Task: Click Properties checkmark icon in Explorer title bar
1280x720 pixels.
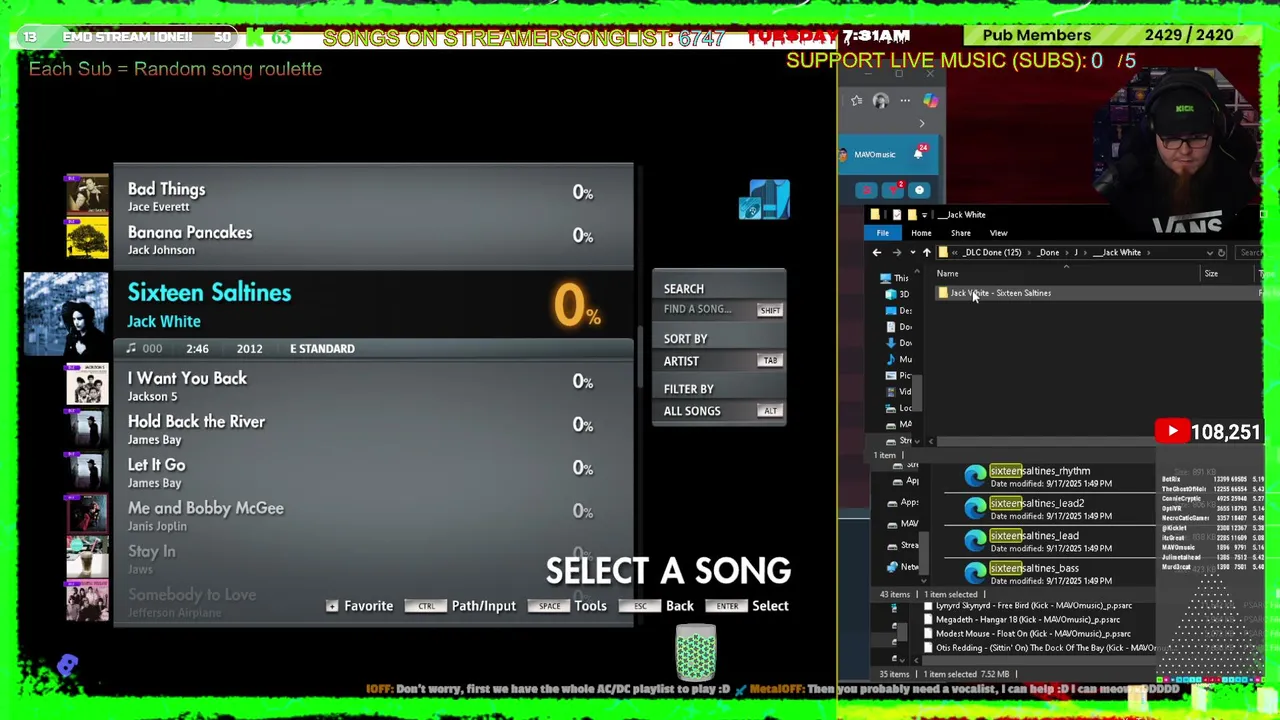Action: click(896, 214)
